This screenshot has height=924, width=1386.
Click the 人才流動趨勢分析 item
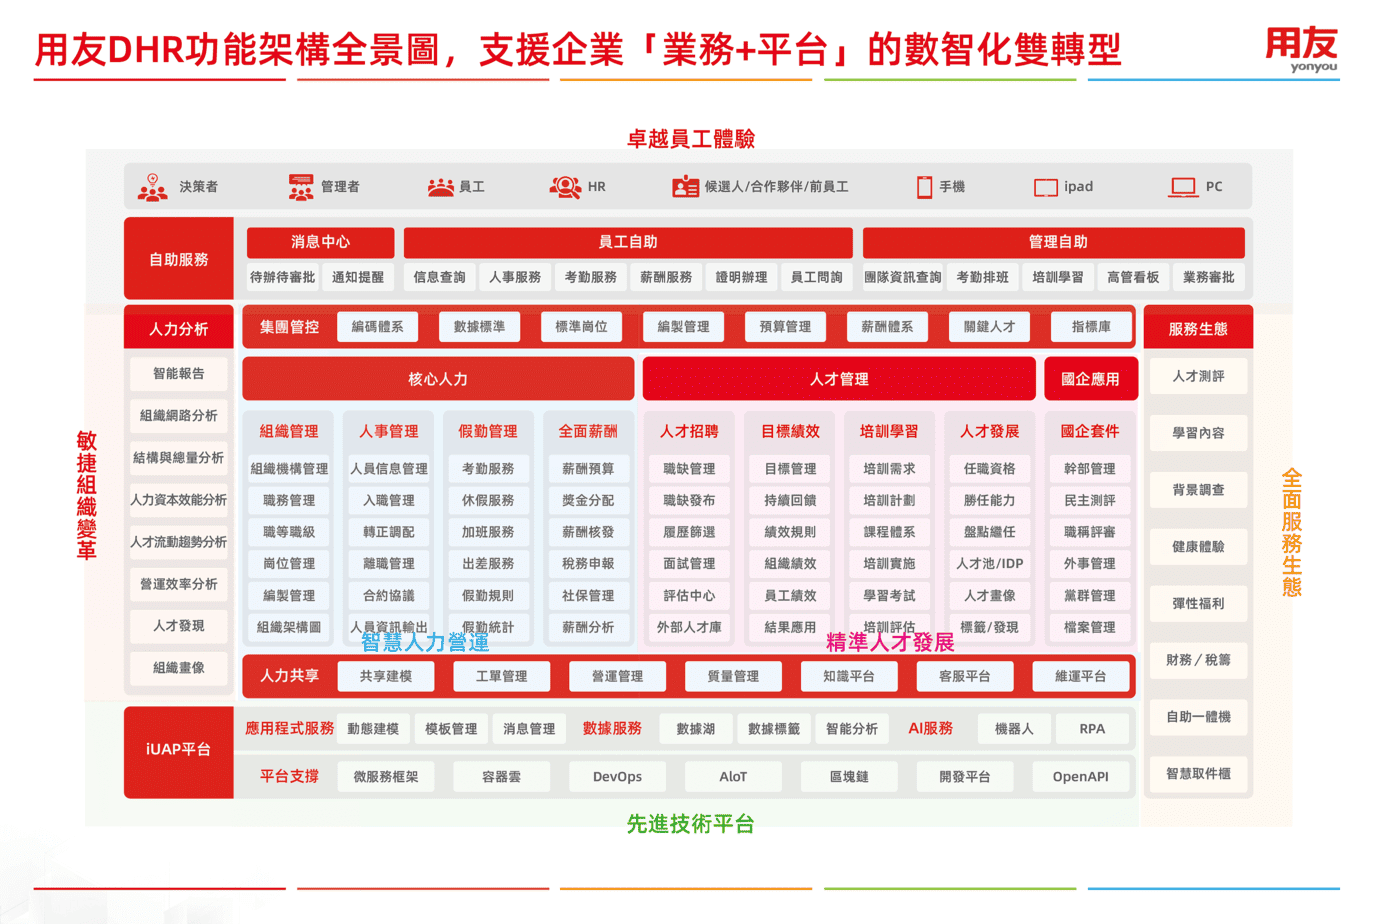[179, 542]
